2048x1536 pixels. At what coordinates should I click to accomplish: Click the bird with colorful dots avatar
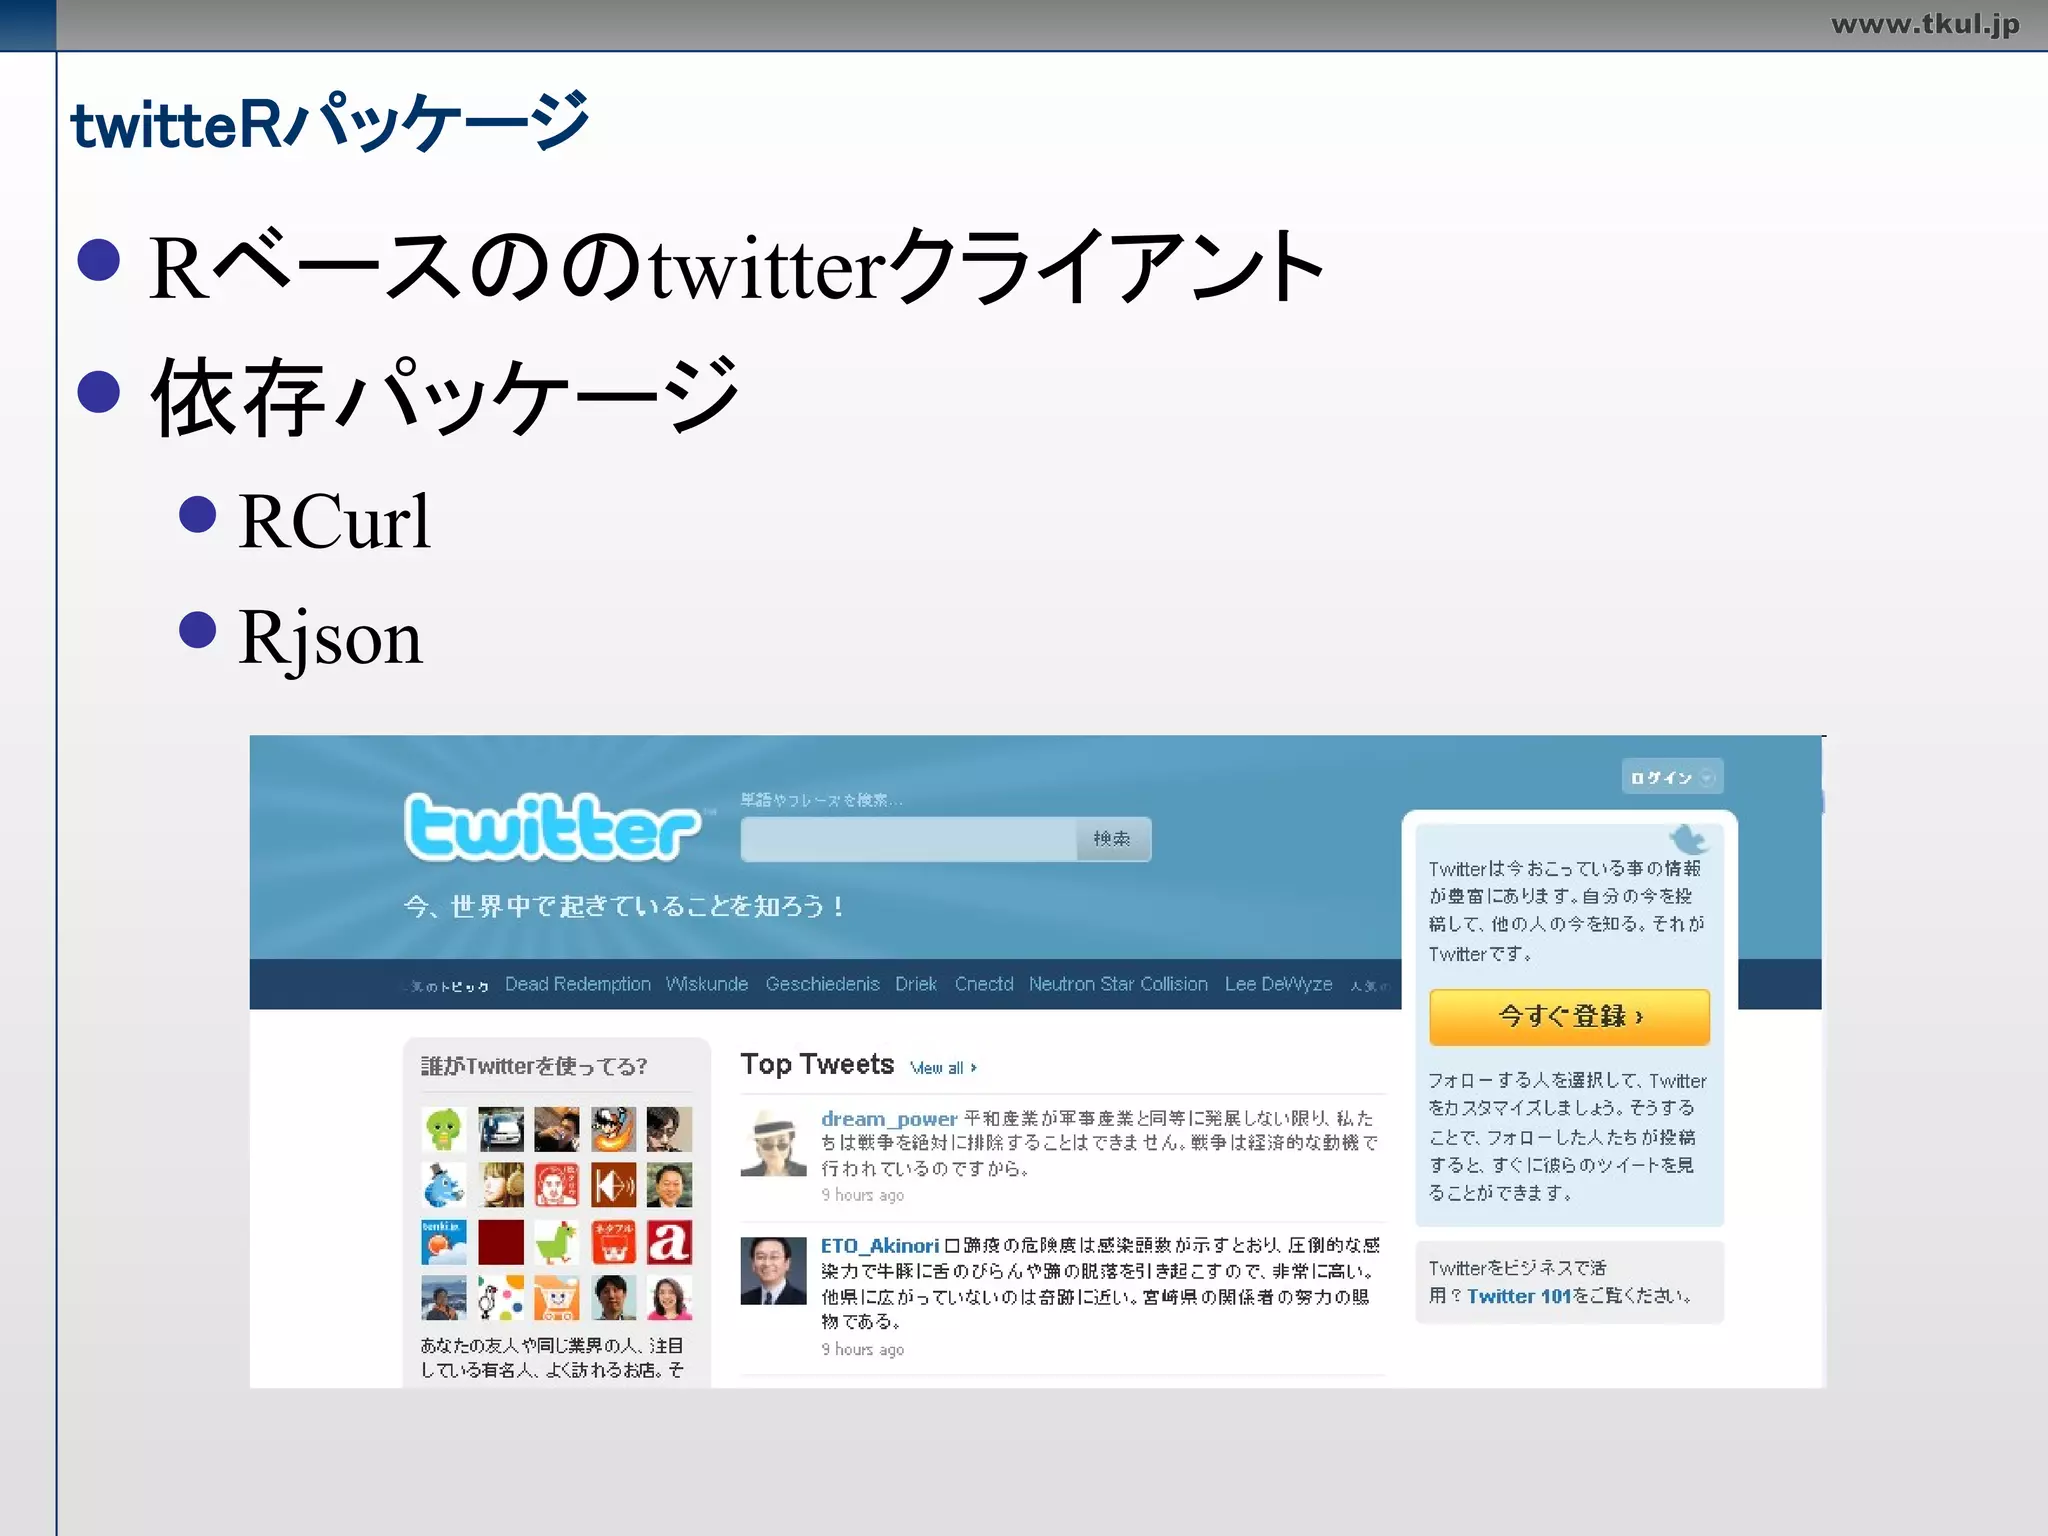[500, 1298]
